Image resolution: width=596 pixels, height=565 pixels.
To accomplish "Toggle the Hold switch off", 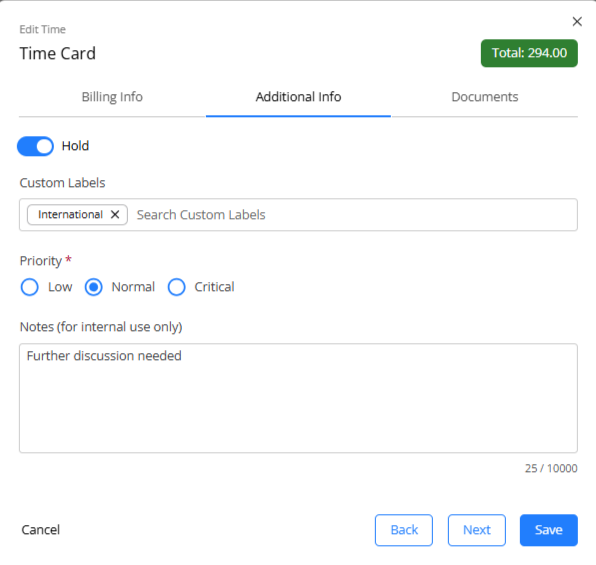I will tap(35, 146).
